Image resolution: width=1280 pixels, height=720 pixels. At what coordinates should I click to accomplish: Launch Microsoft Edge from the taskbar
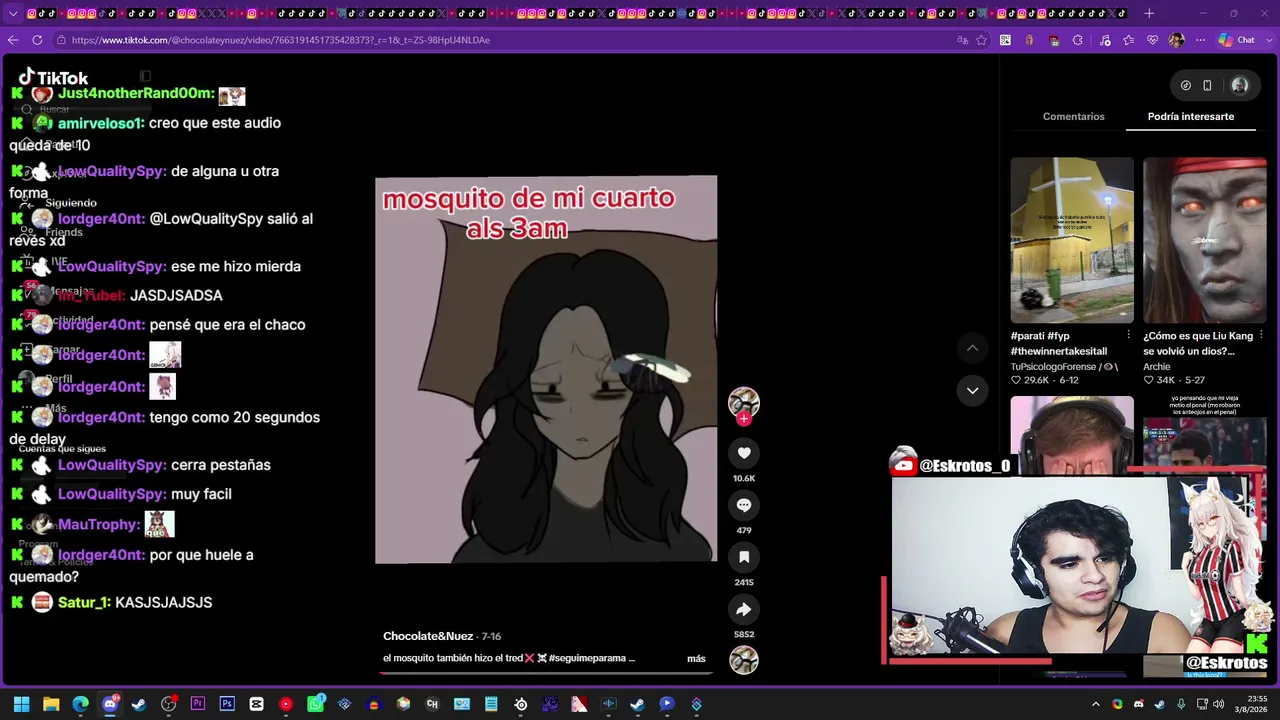point(80,704)
